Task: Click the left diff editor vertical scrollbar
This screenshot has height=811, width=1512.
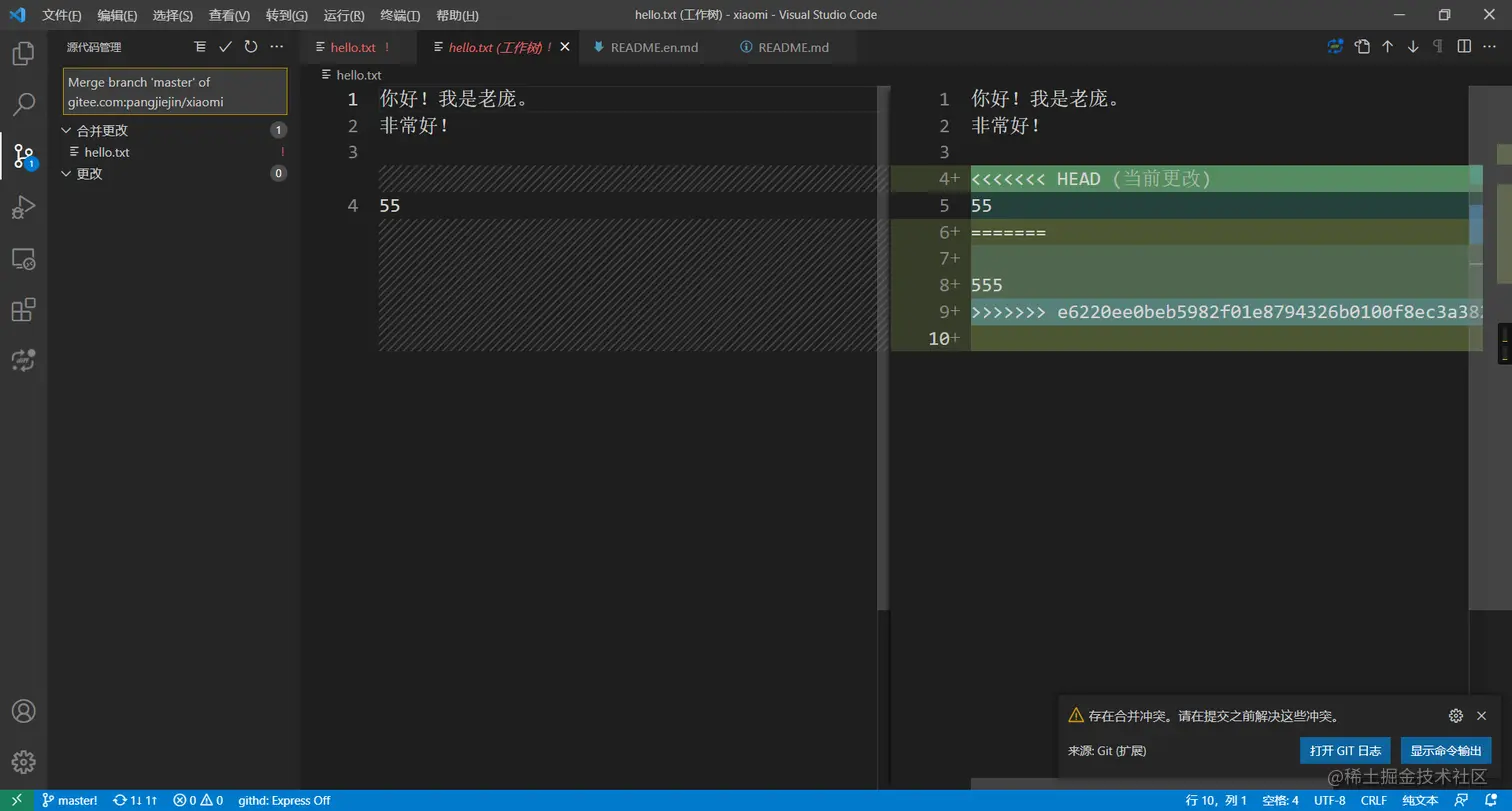Action: pyautogui.click(x=883, y=348)
